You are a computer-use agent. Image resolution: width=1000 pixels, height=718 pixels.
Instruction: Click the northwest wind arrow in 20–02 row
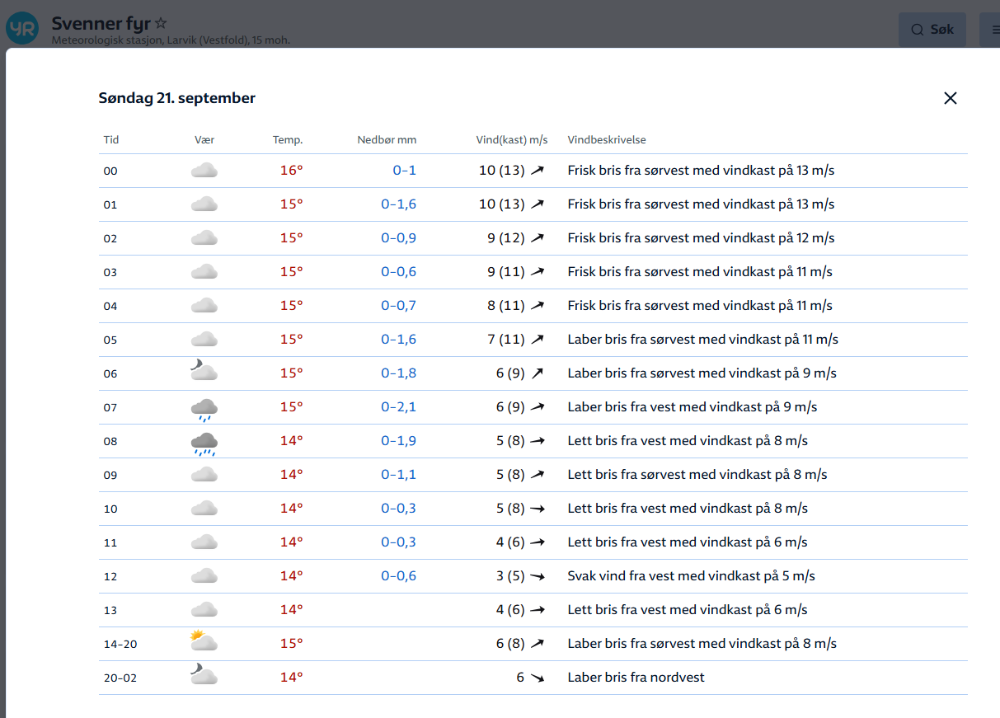pos(538,678)
